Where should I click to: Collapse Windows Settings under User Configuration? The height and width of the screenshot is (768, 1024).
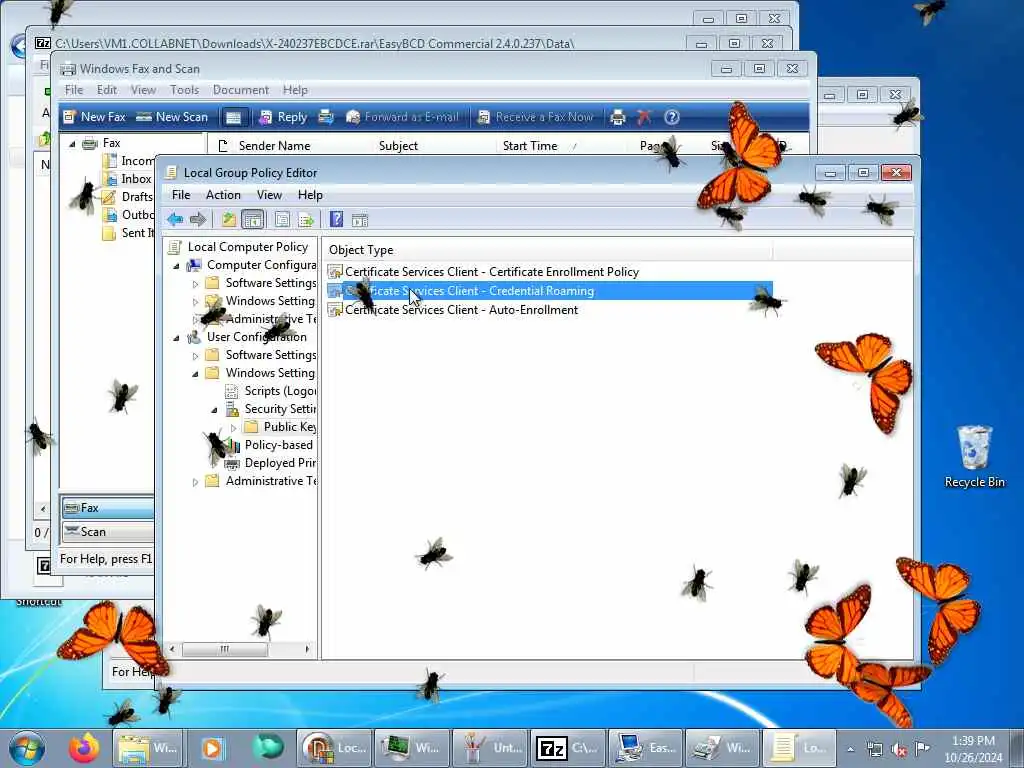point(195,374)
